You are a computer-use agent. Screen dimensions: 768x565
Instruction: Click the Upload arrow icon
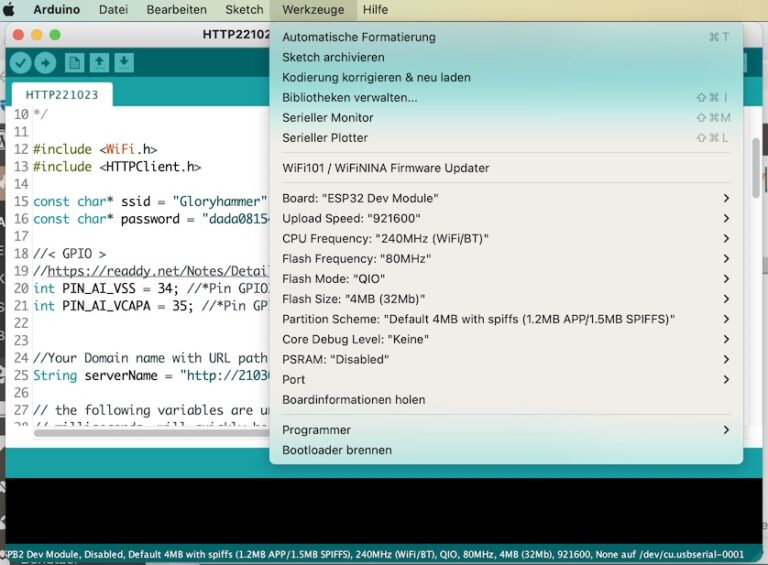point(45,63)
